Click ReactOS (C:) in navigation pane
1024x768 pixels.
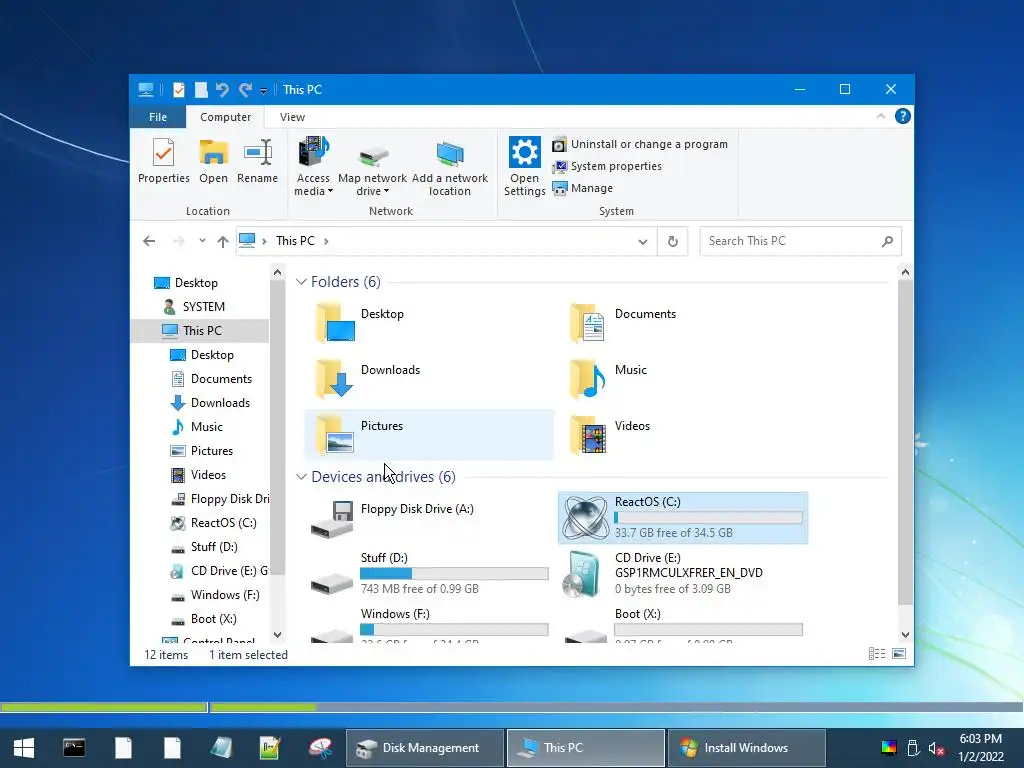coord(223,523)
